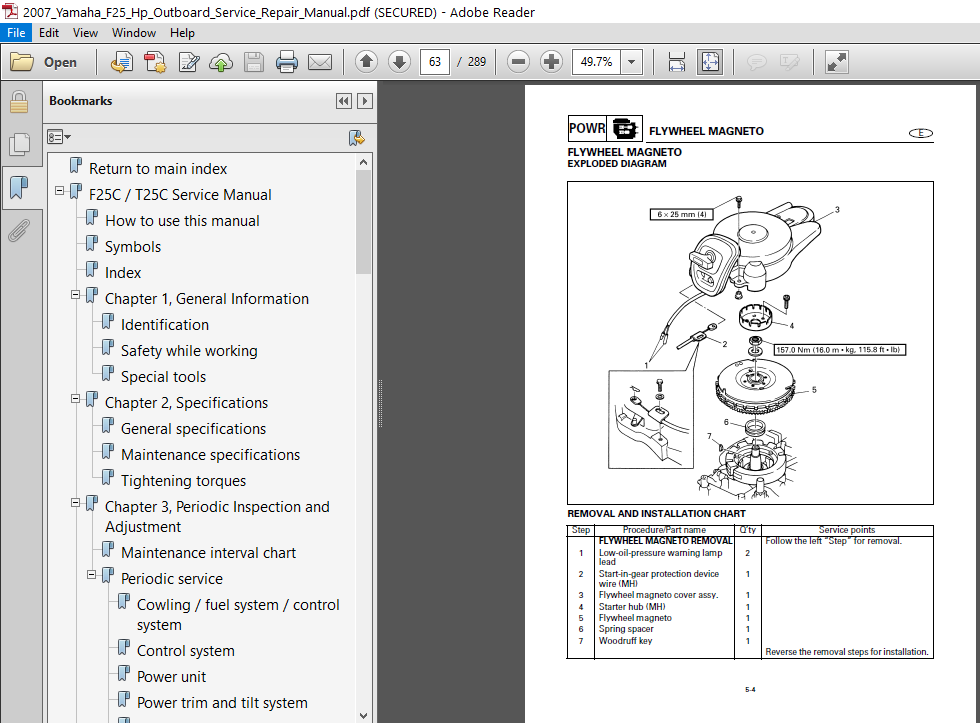The width and height of the screenshot is (980, 723).
Task: Click the highlight text tool icon
Action: pos(790,62)
